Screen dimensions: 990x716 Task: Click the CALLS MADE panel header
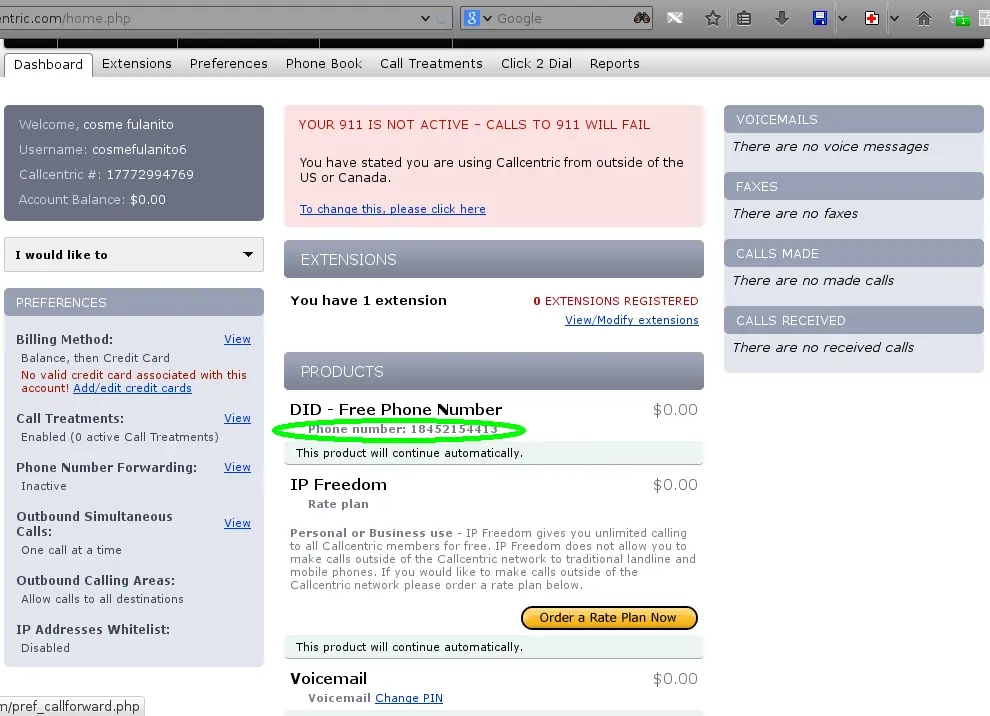tap(854, 253)
